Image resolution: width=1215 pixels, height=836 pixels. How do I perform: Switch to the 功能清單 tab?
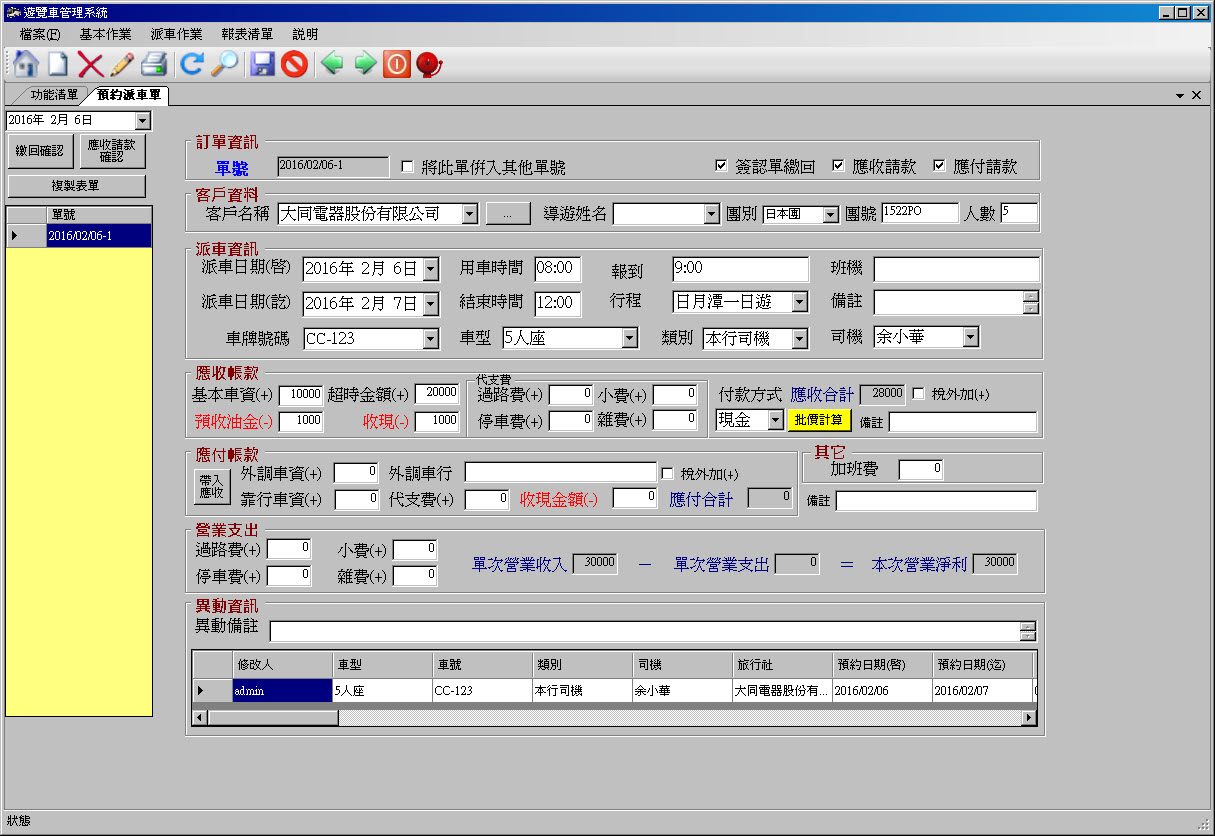(52, 95)
